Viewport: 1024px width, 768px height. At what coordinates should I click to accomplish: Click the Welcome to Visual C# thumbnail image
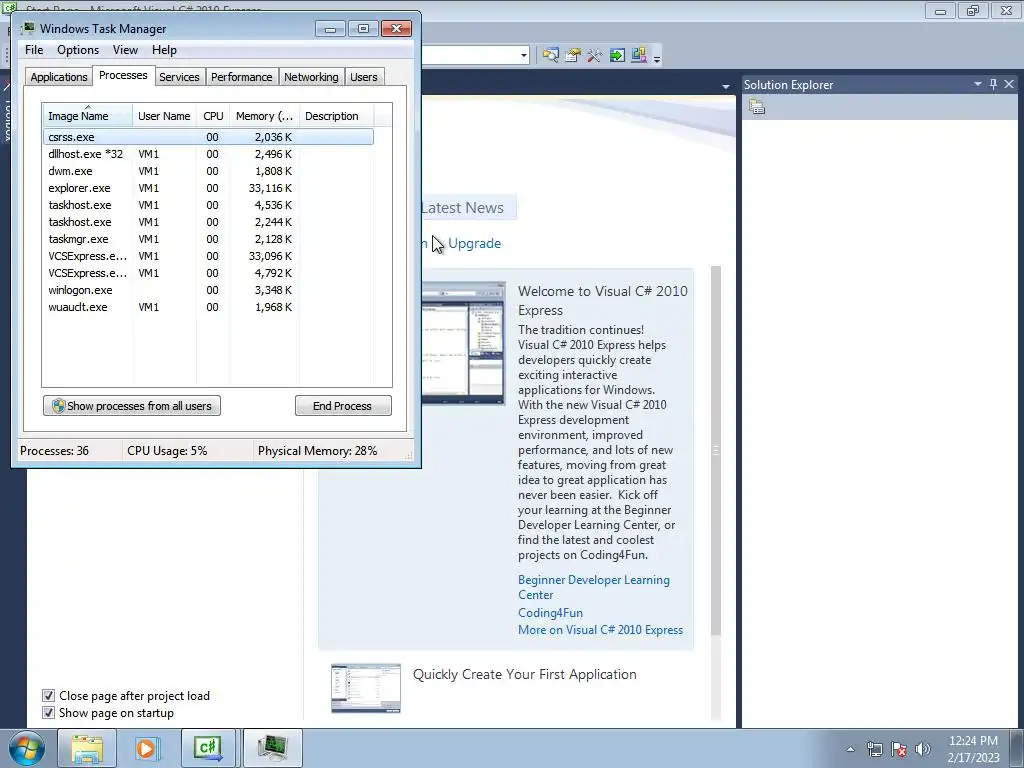click(463, 344)
